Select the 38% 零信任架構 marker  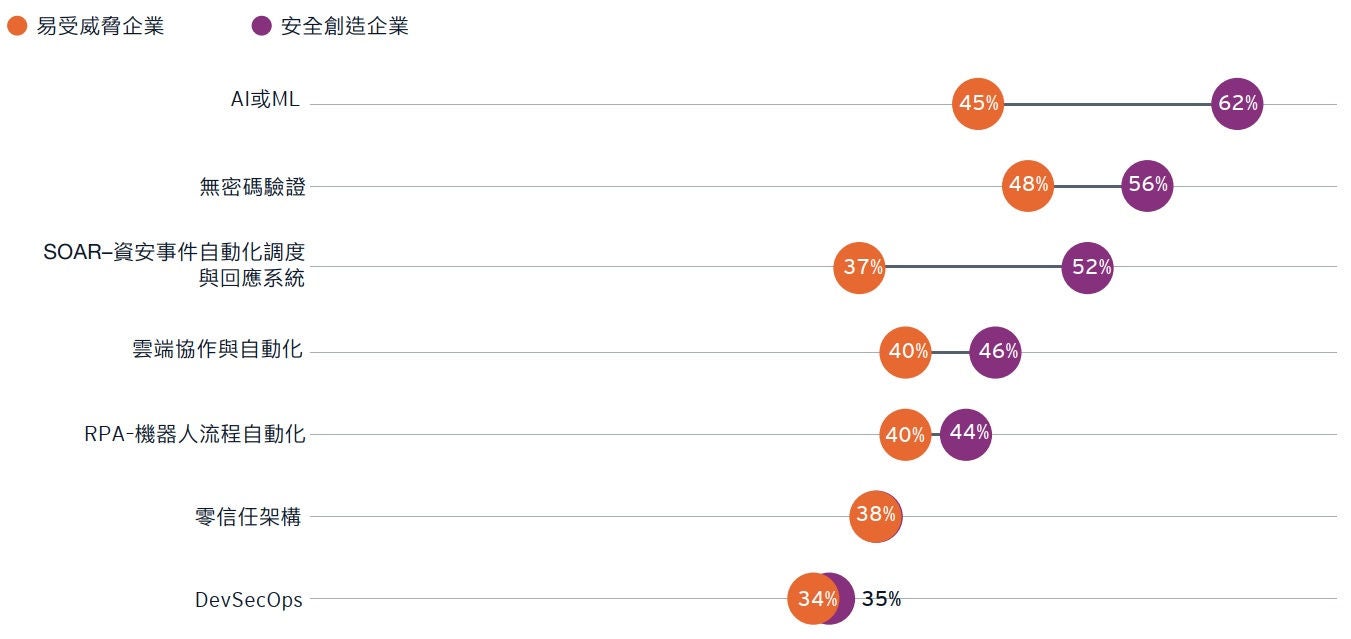point(875,516)
